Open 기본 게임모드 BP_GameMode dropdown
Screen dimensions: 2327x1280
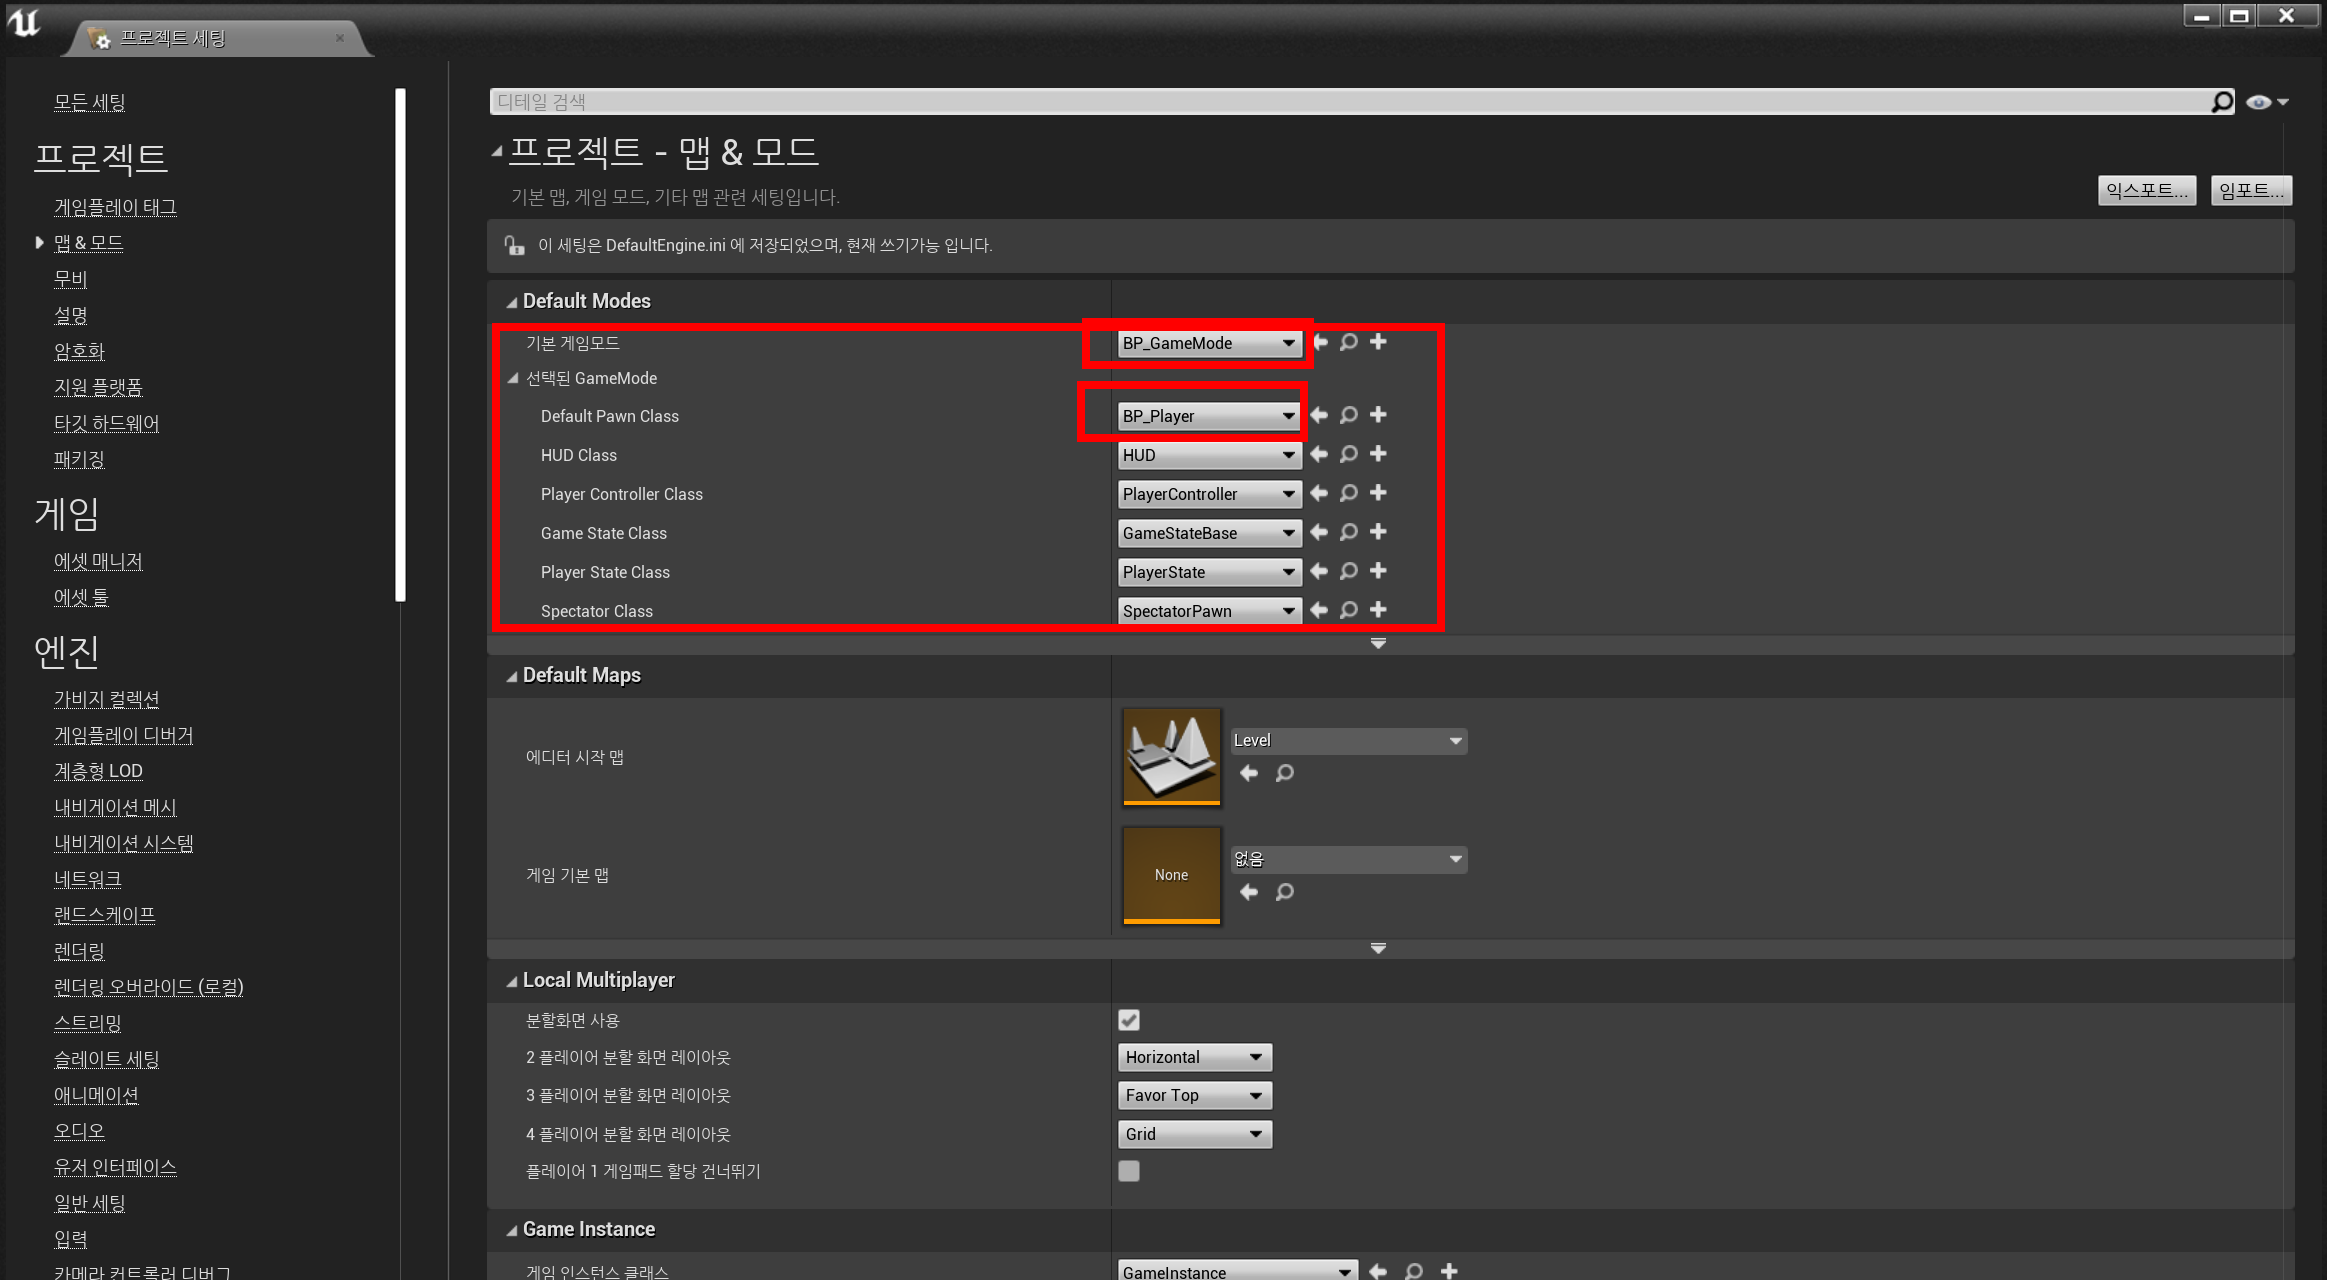click(x=1209, y=343)
